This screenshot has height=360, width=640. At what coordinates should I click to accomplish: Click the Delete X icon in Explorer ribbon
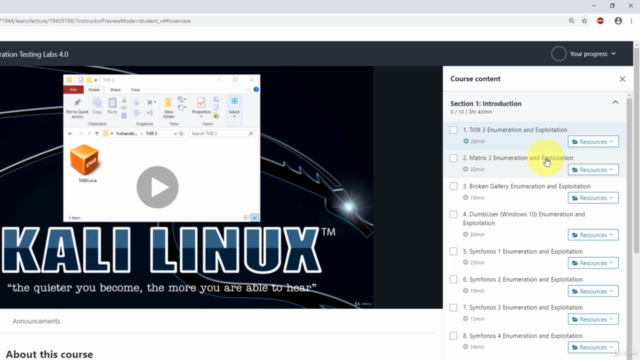click(151, 102)
